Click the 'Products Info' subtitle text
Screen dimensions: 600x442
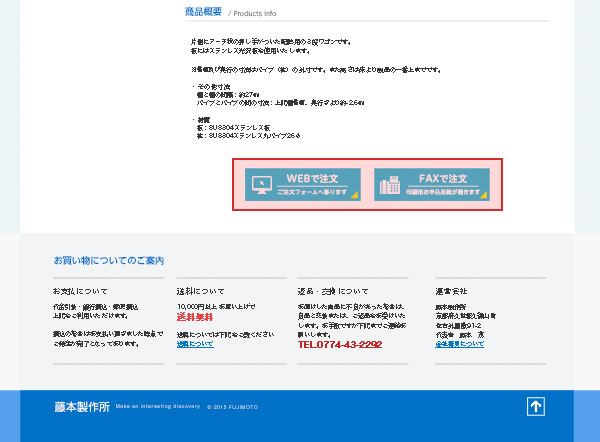click(254, 14)
